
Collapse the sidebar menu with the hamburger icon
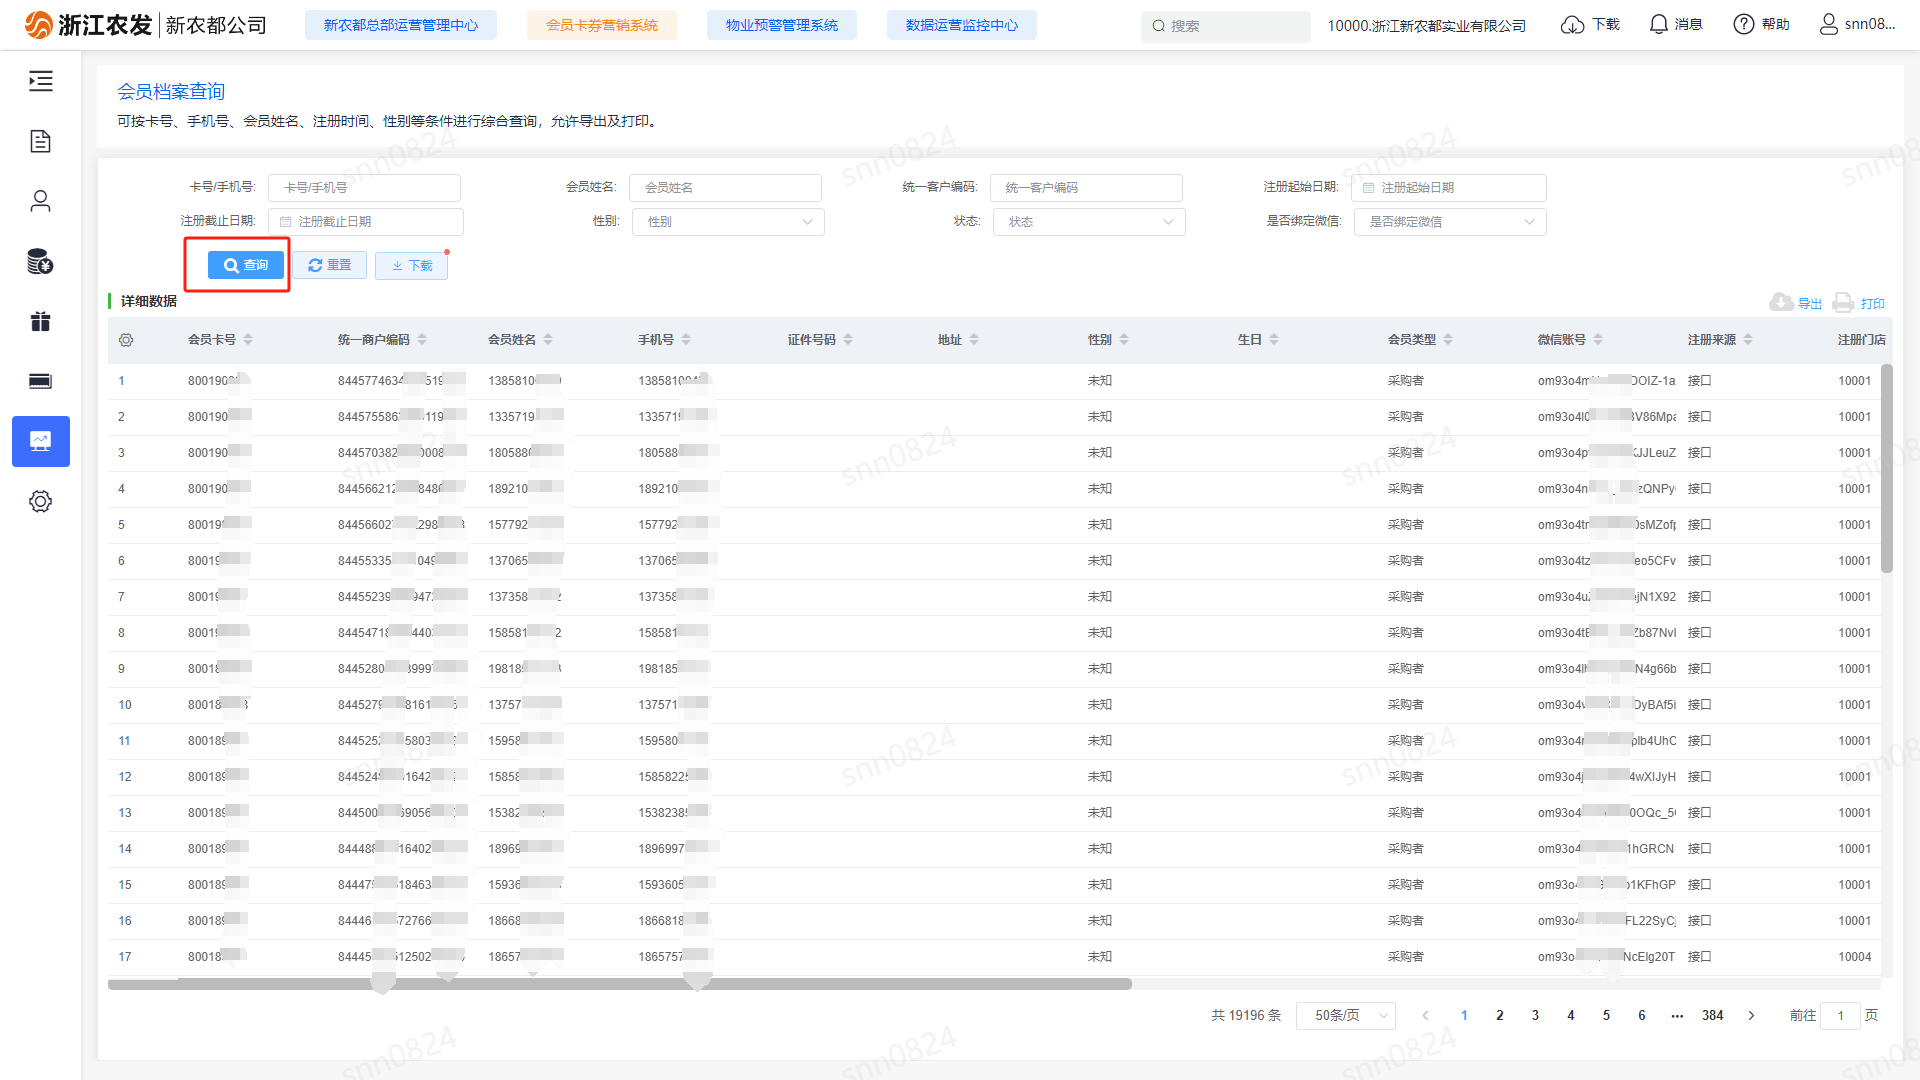40,81
